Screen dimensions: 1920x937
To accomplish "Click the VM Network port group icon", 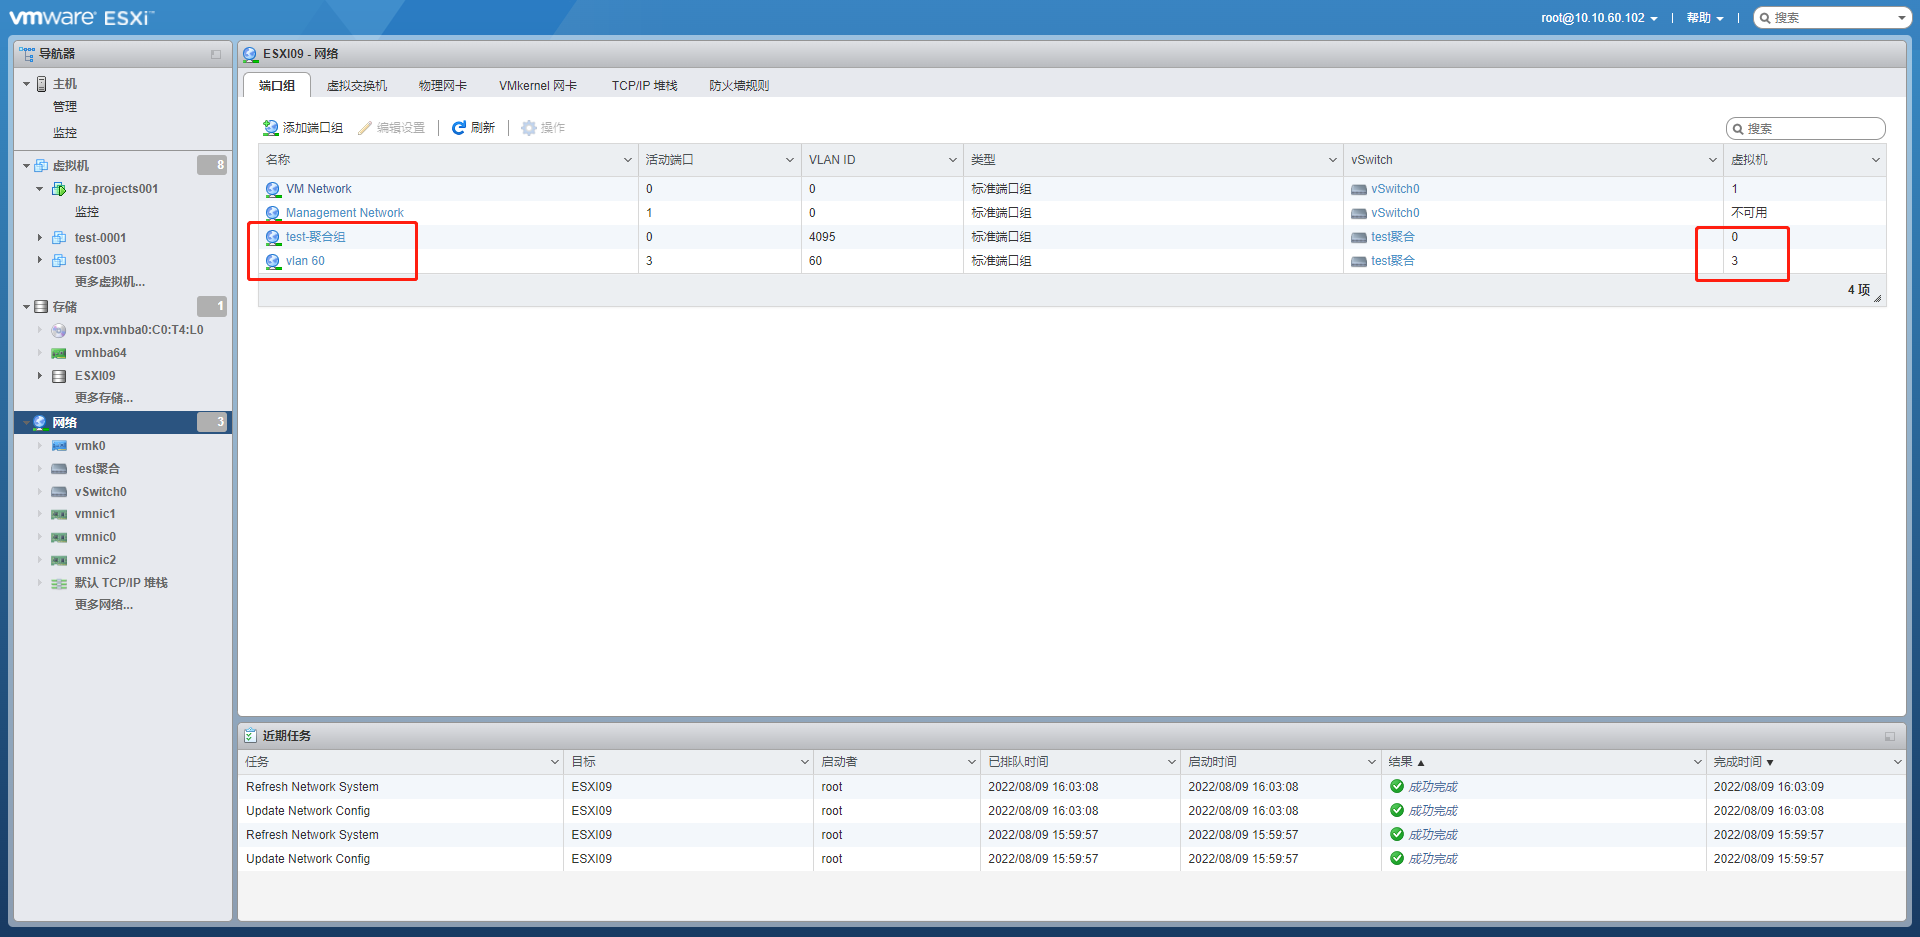I will [x=273, y=189].
